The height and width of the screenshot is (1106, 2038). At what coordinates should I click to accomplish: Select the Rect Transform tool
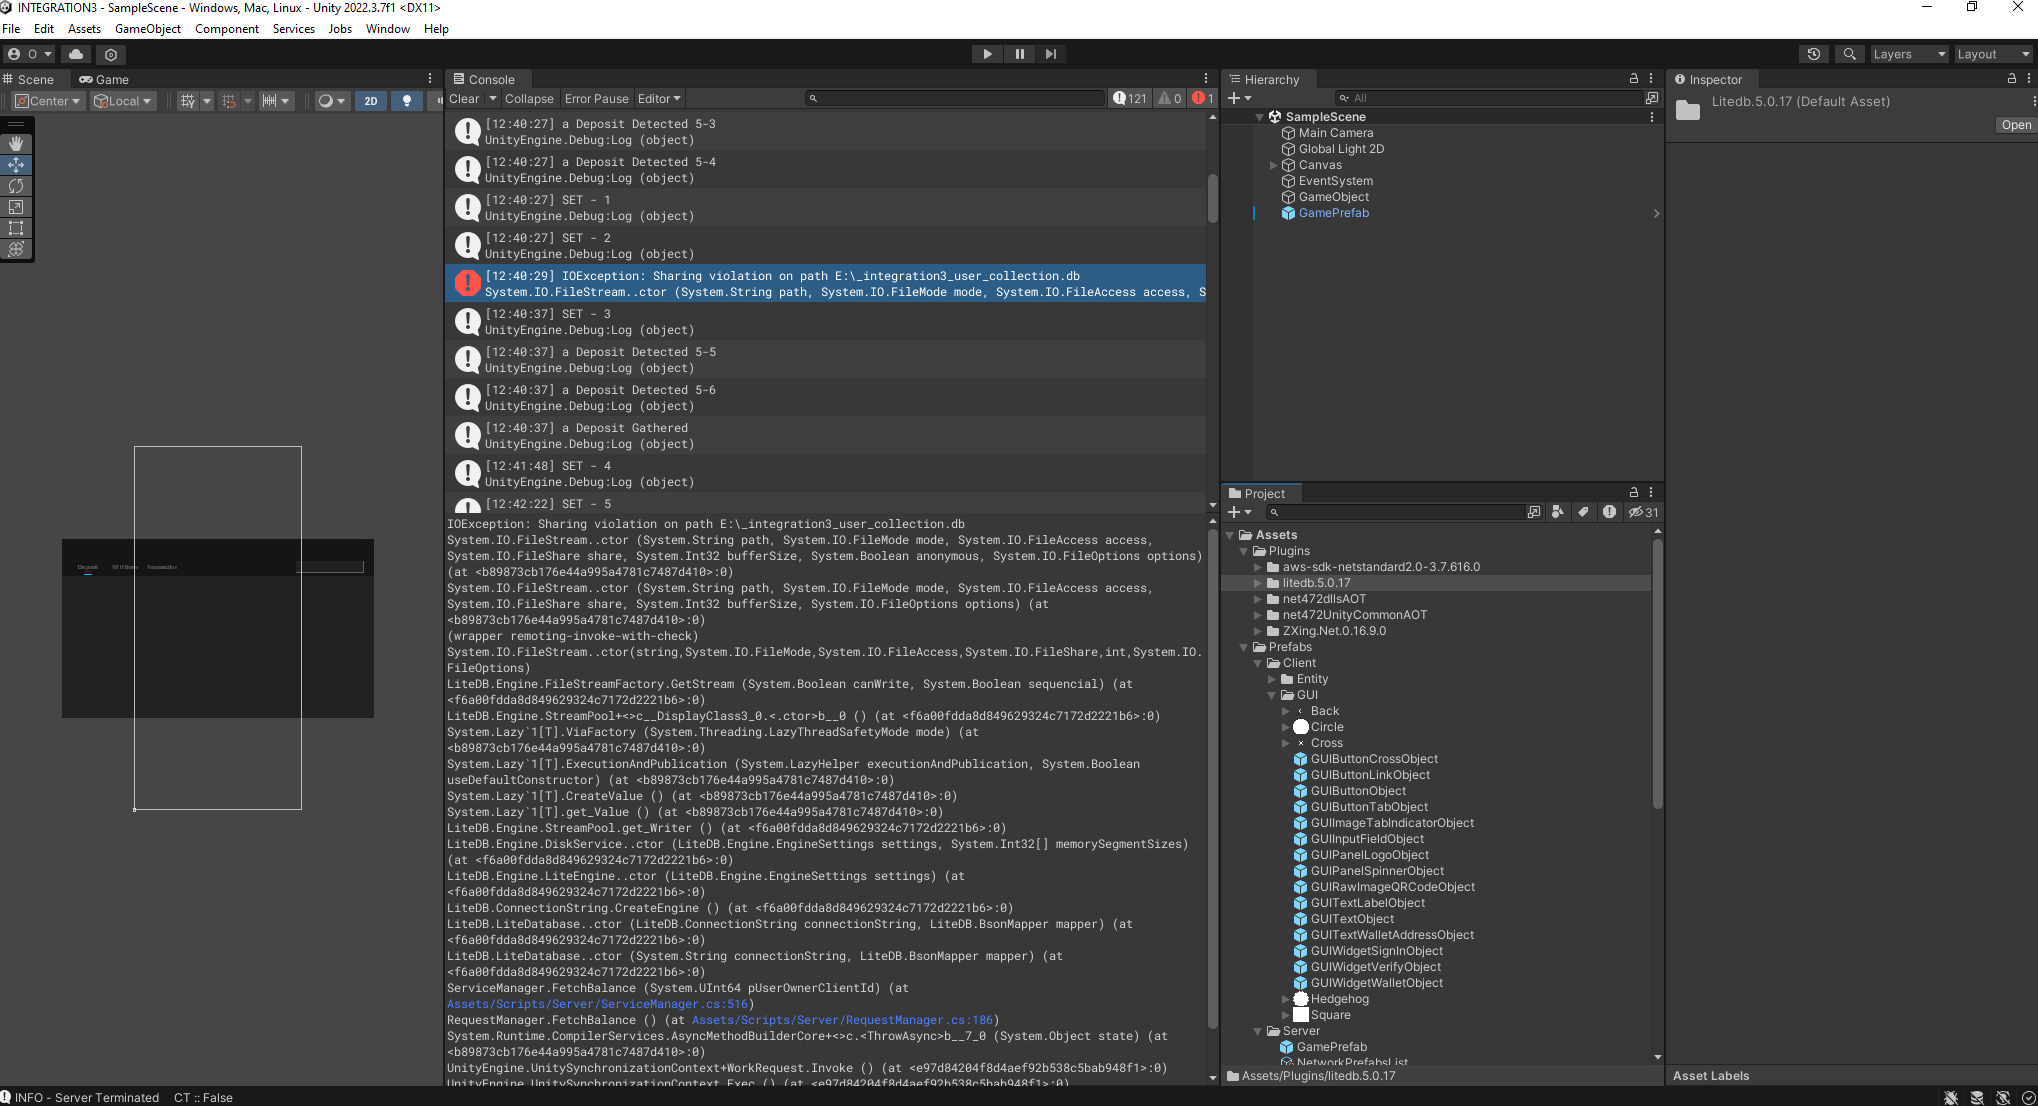[16, 228]
